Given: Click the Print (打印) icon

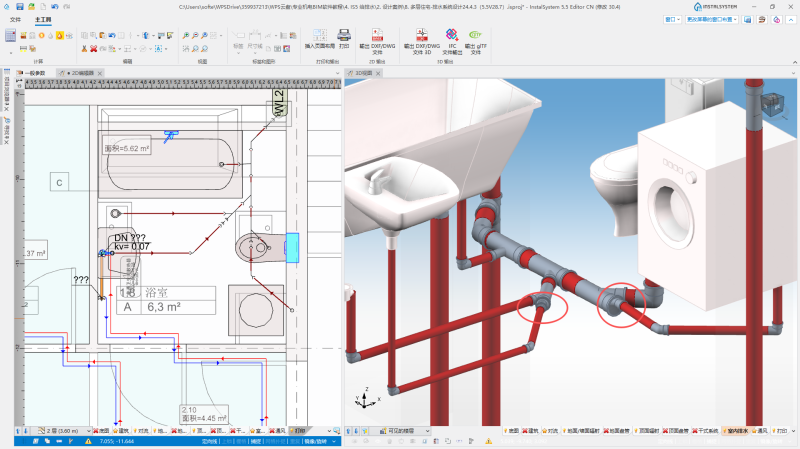Looking at the screenshot, I should pyautogui.click(x=344, y=38).
